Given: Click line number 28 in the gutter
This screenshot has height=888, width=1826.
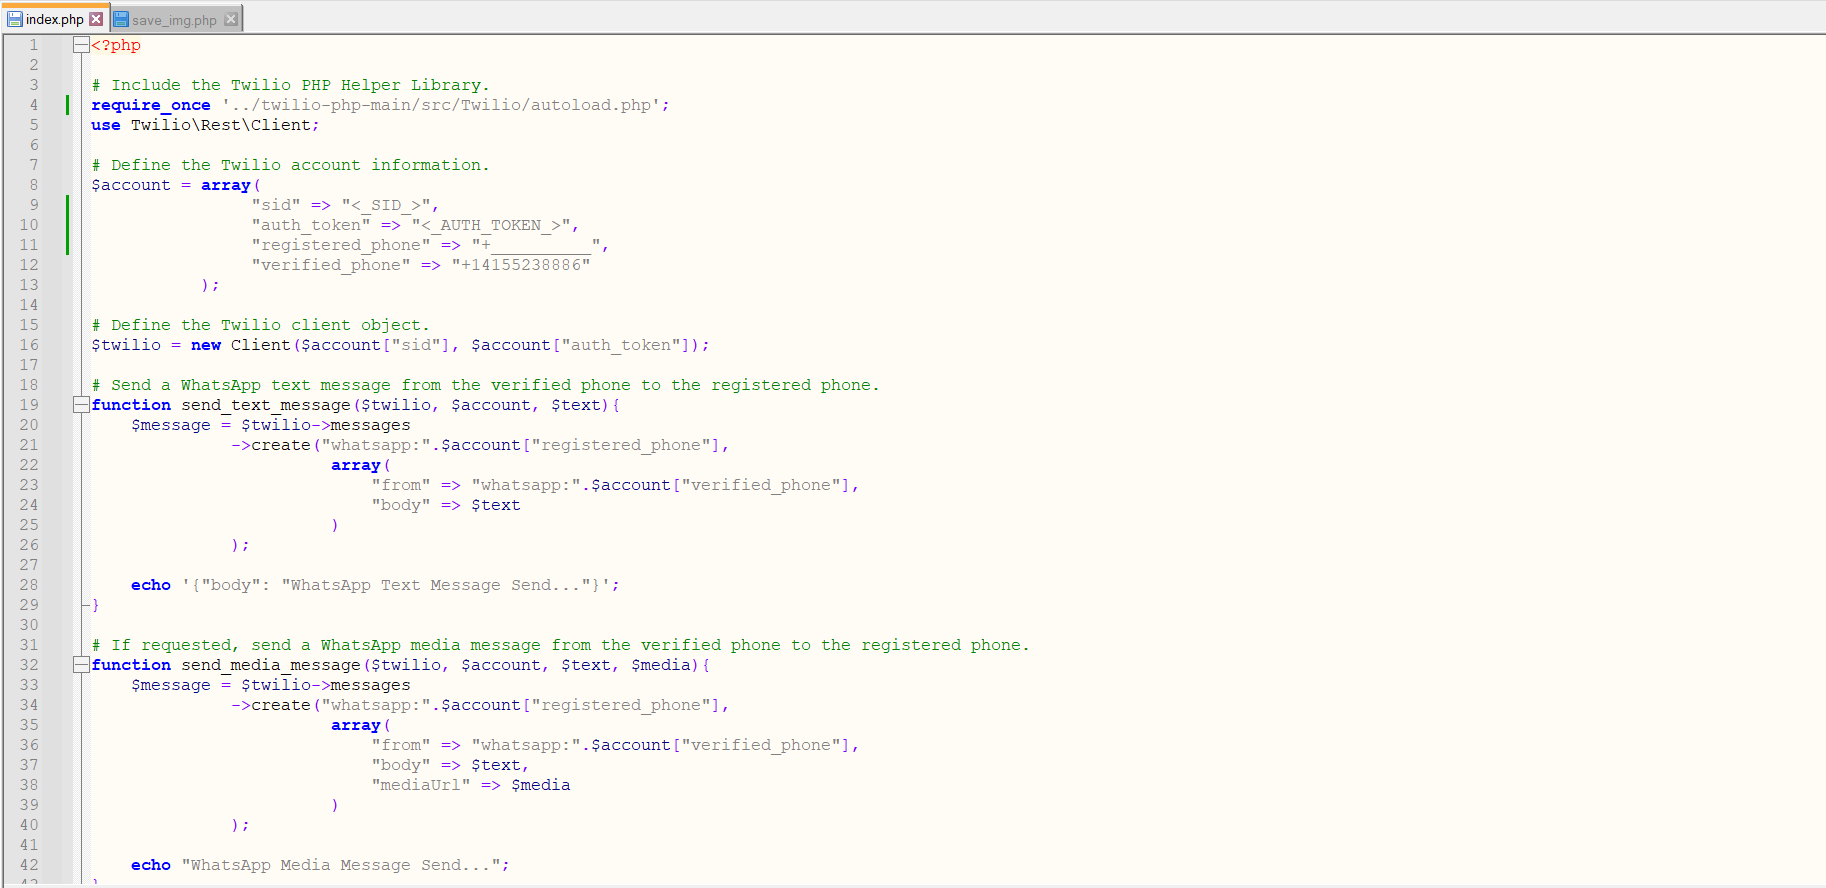Looking at the screenshot, I should (30, 585).
